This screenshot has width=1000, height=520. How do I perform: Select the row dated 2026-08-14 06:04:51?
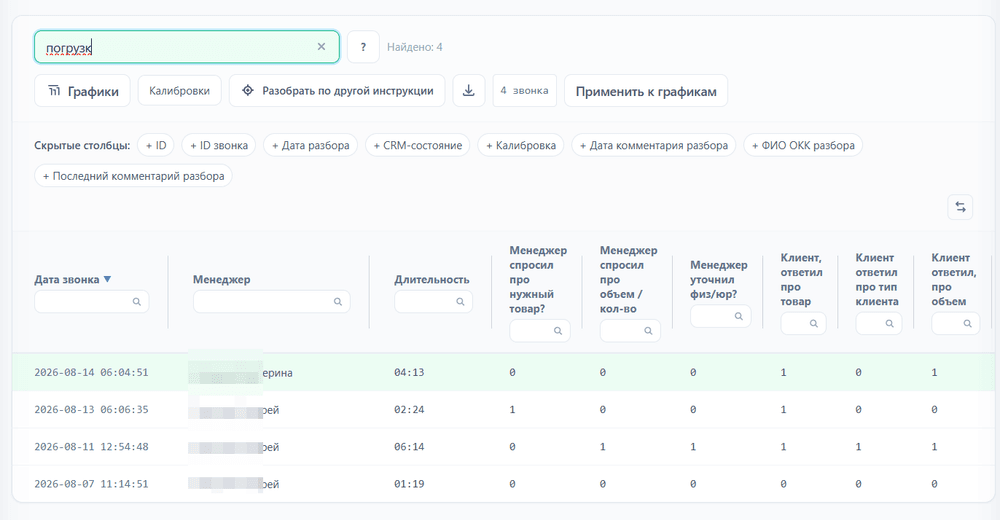[x=503, y=372]
